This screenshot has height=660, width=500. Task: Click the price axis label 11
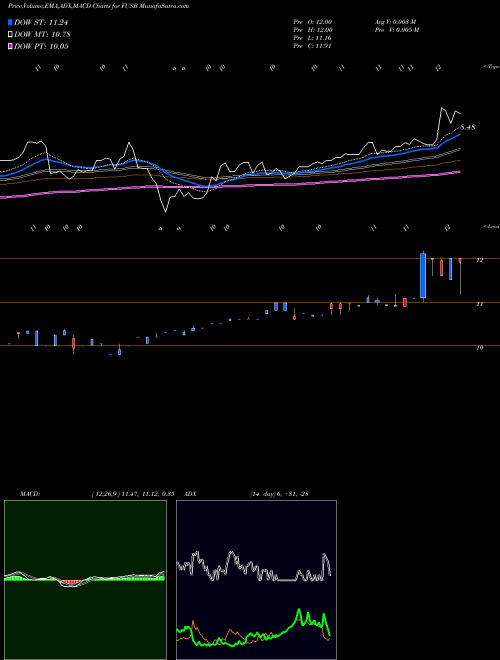479,304
